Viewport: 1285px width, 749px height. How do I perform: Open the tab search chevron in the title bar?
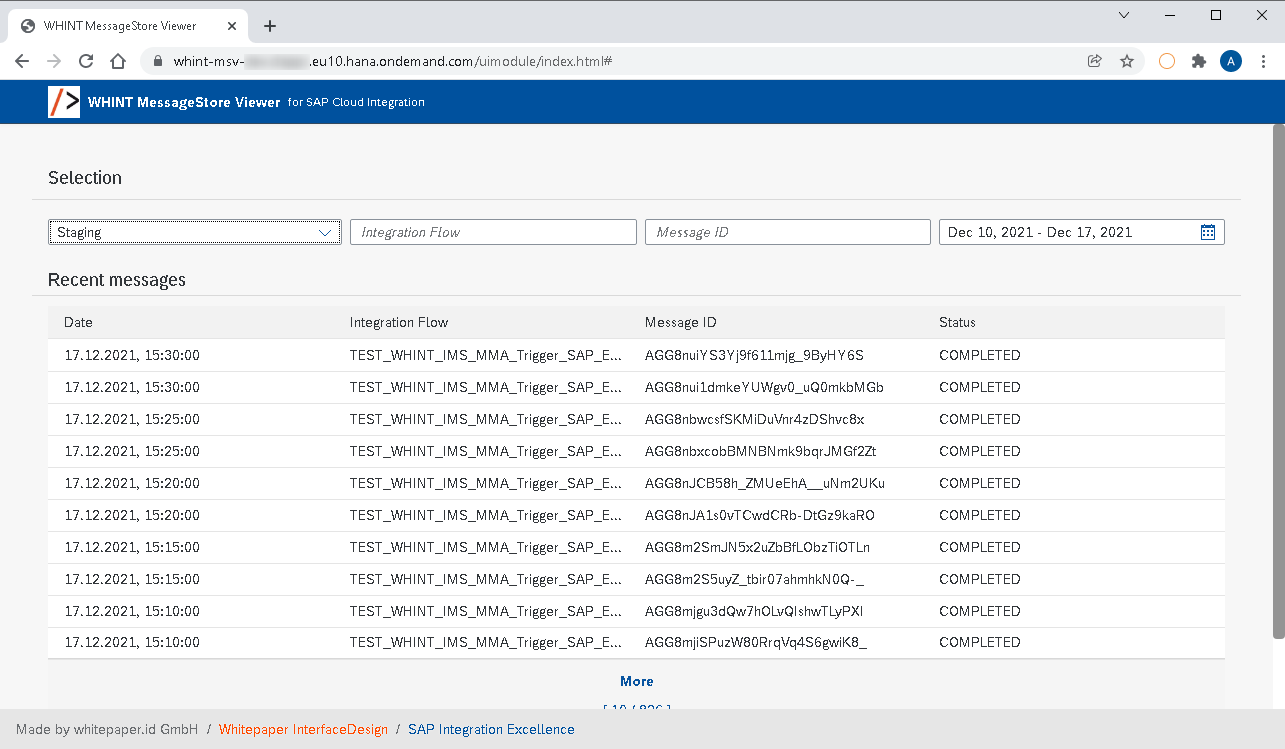coord(1124,15)
